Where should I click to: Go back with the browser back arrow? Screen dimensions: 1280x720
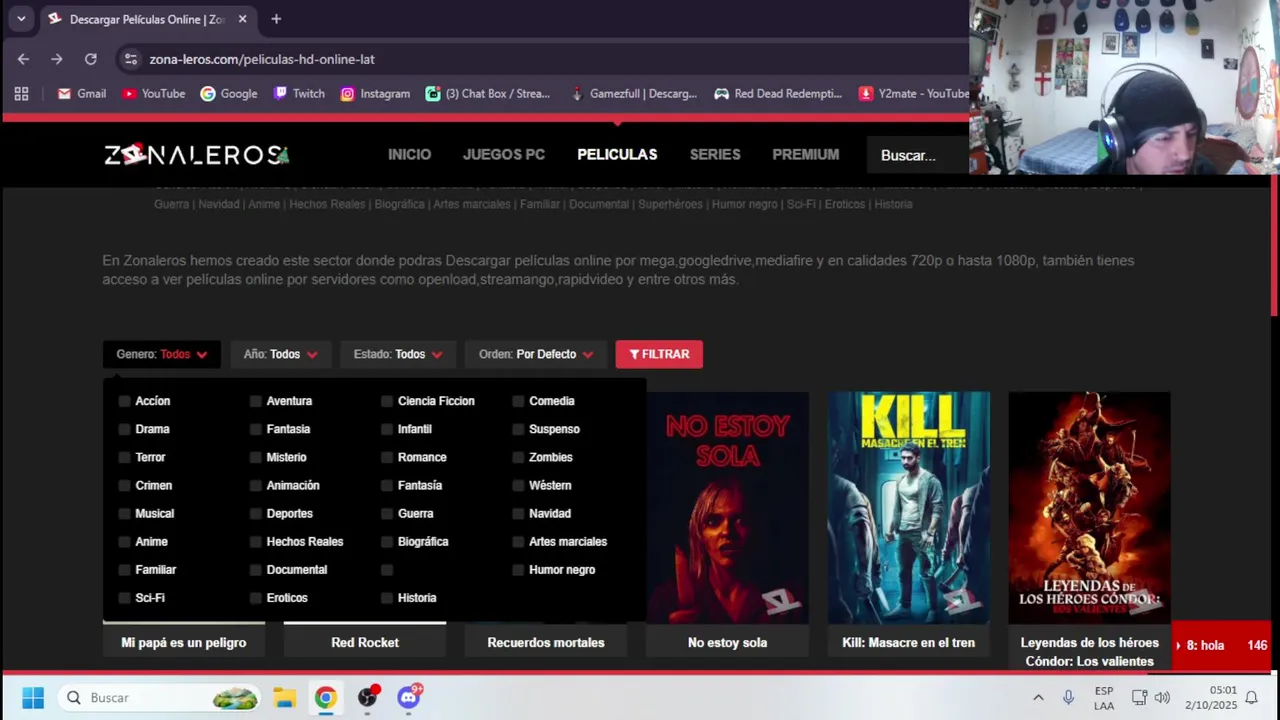click(x=23, y=59)
